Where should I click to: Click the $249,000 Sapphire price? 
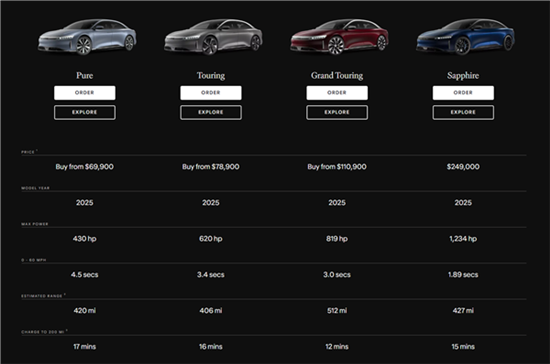[463, 167]
